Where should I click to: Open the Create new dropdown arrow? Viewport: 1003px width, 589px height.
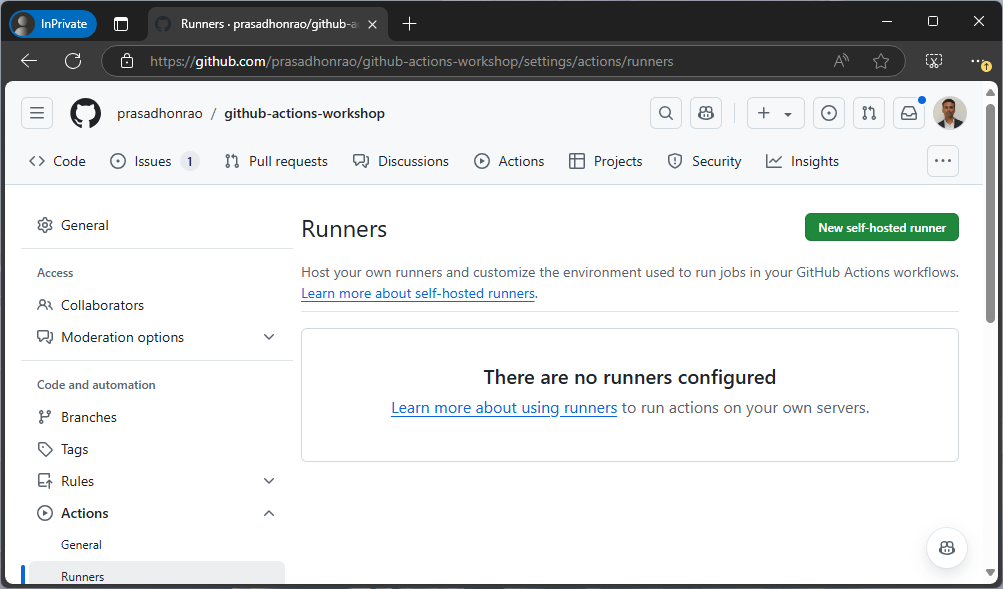pyautogui.click(x=788, y=114)
